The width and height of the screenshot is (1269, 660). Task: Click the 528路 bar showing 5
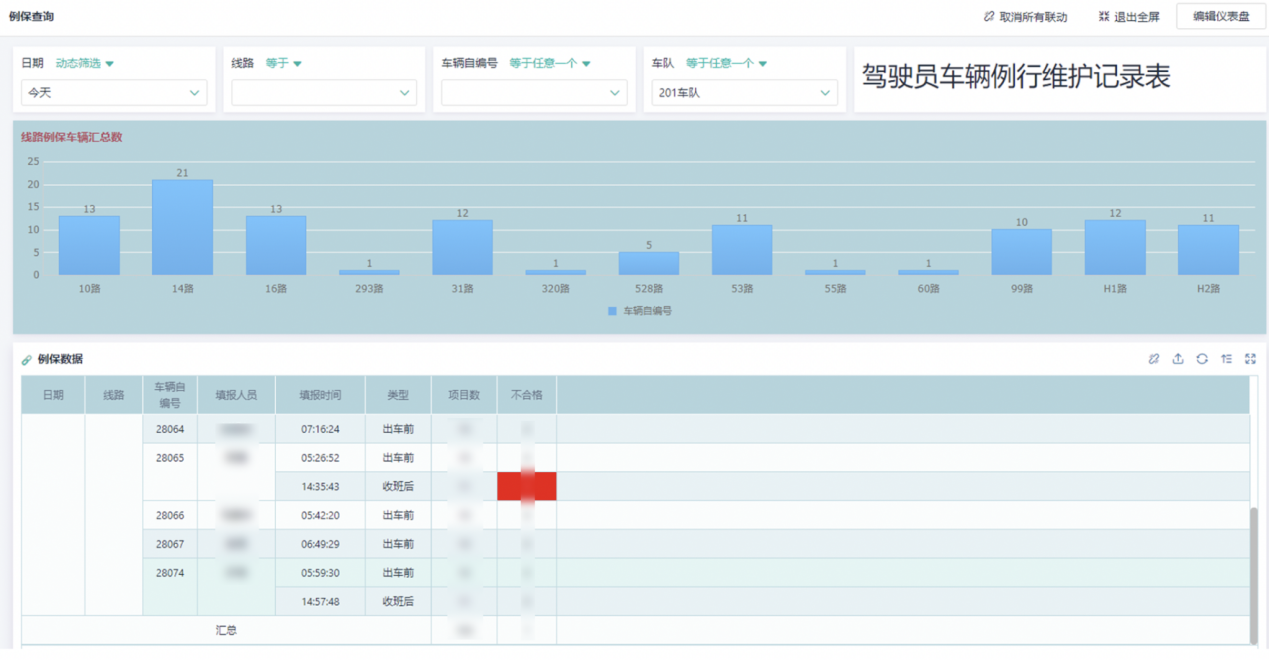[649, 263]
